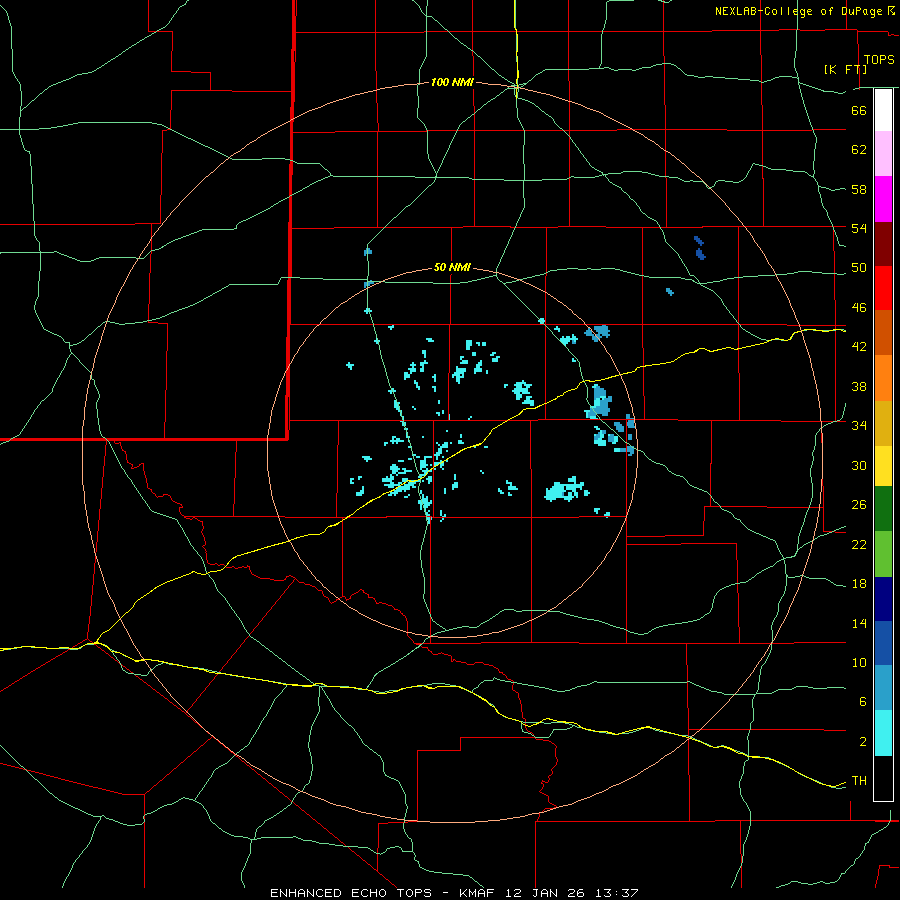
Task: Click the "22" scale value
Action: click(859, 544)
